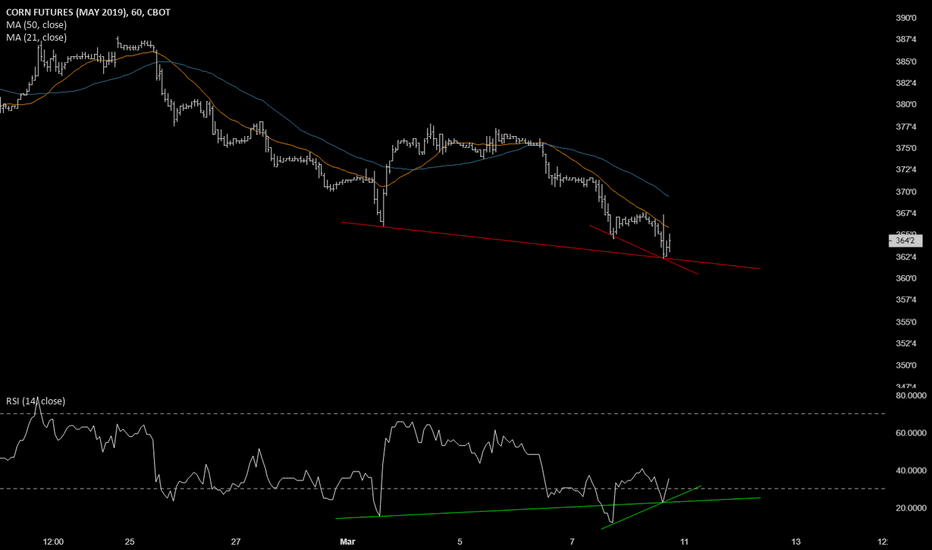Click the 387'4 price axis label
Screen dimensions: 932x550
coord(905,39)
